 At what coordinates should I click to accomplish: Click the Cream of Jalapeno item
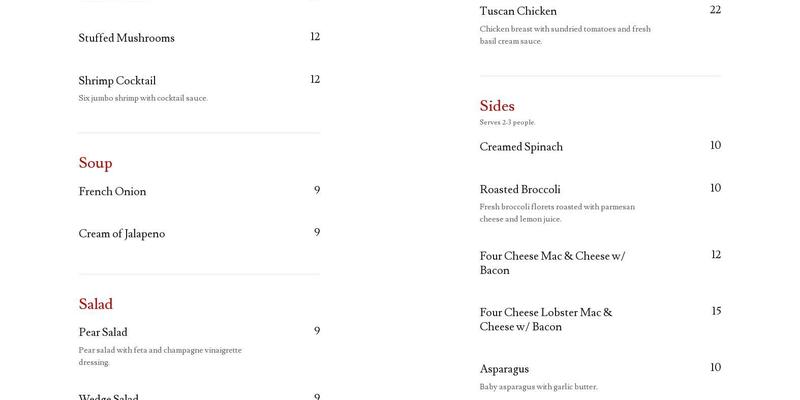(x=121, y=234)
